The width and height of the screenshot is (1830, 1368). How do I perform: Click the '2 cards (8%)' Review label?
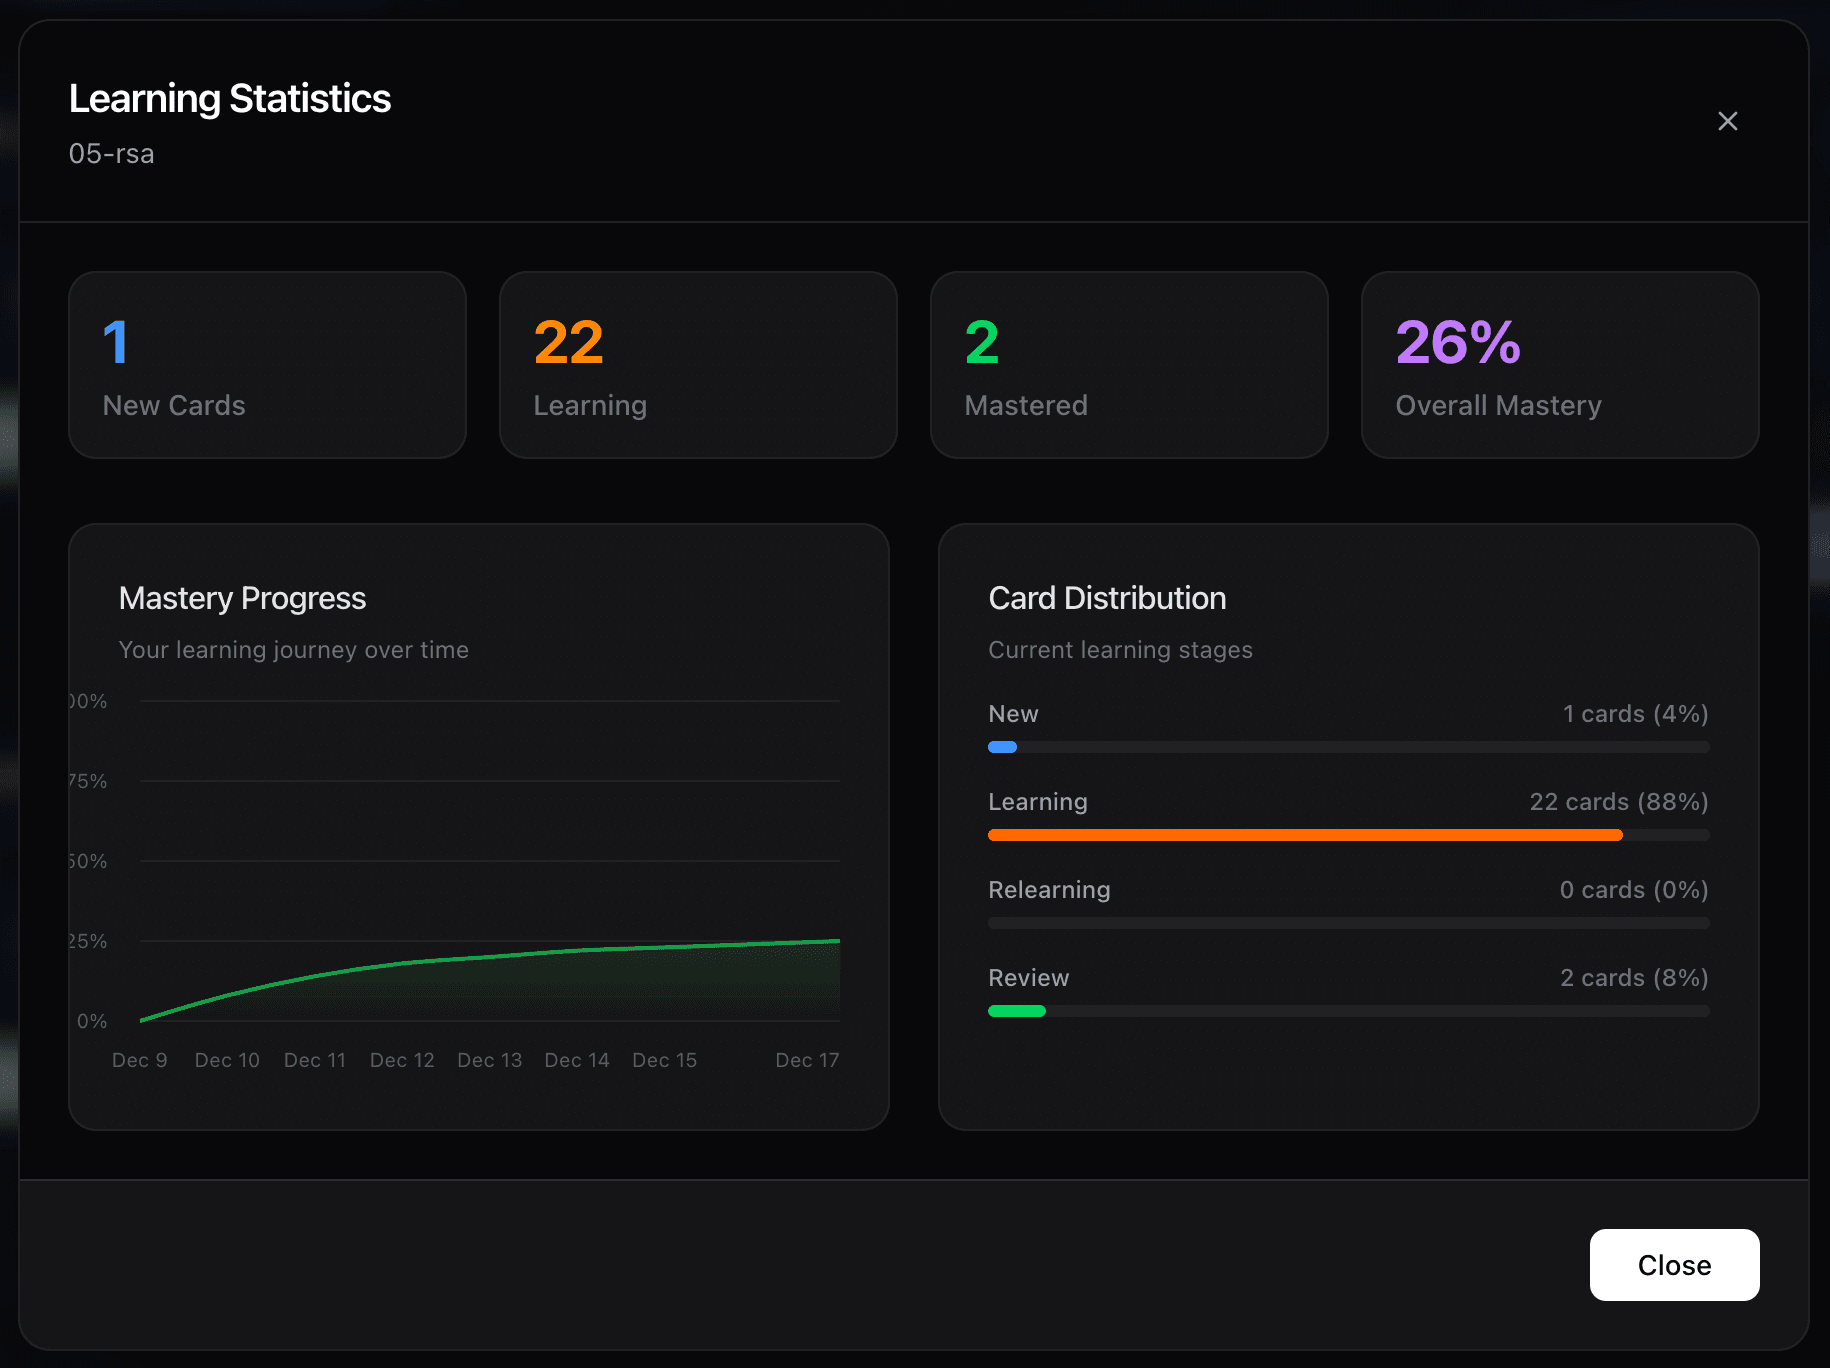pos(1633,978)
